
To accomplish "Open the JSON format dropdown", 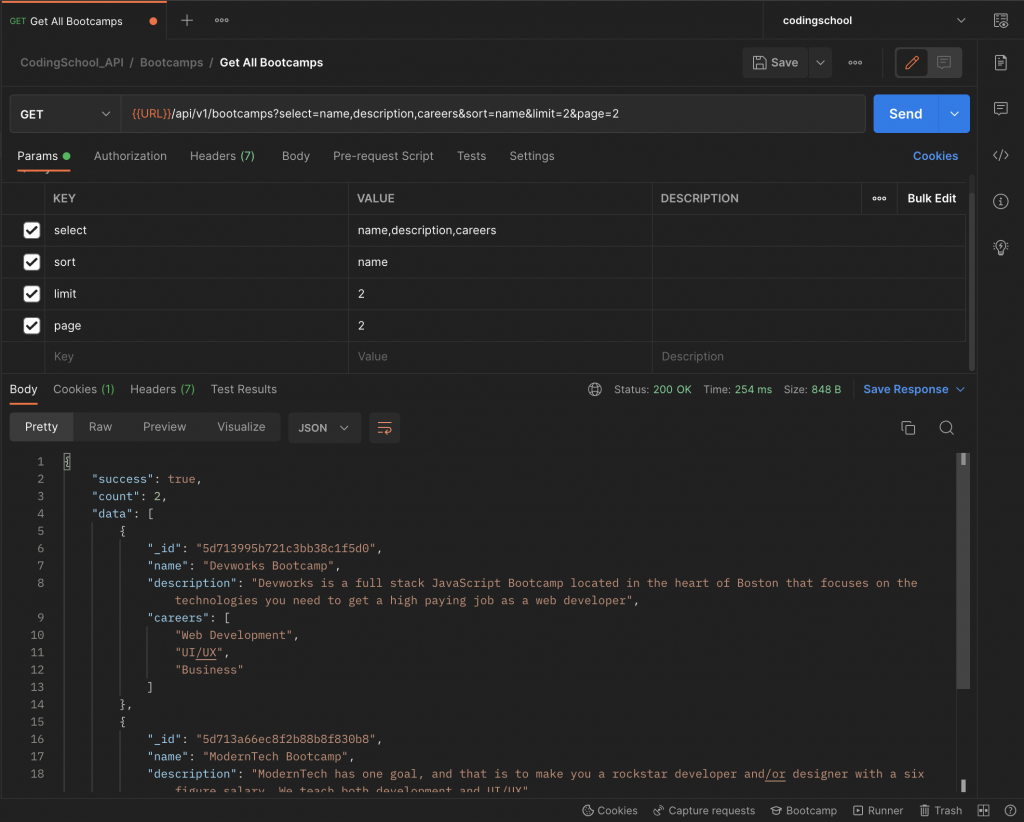I will pos(325,428).
